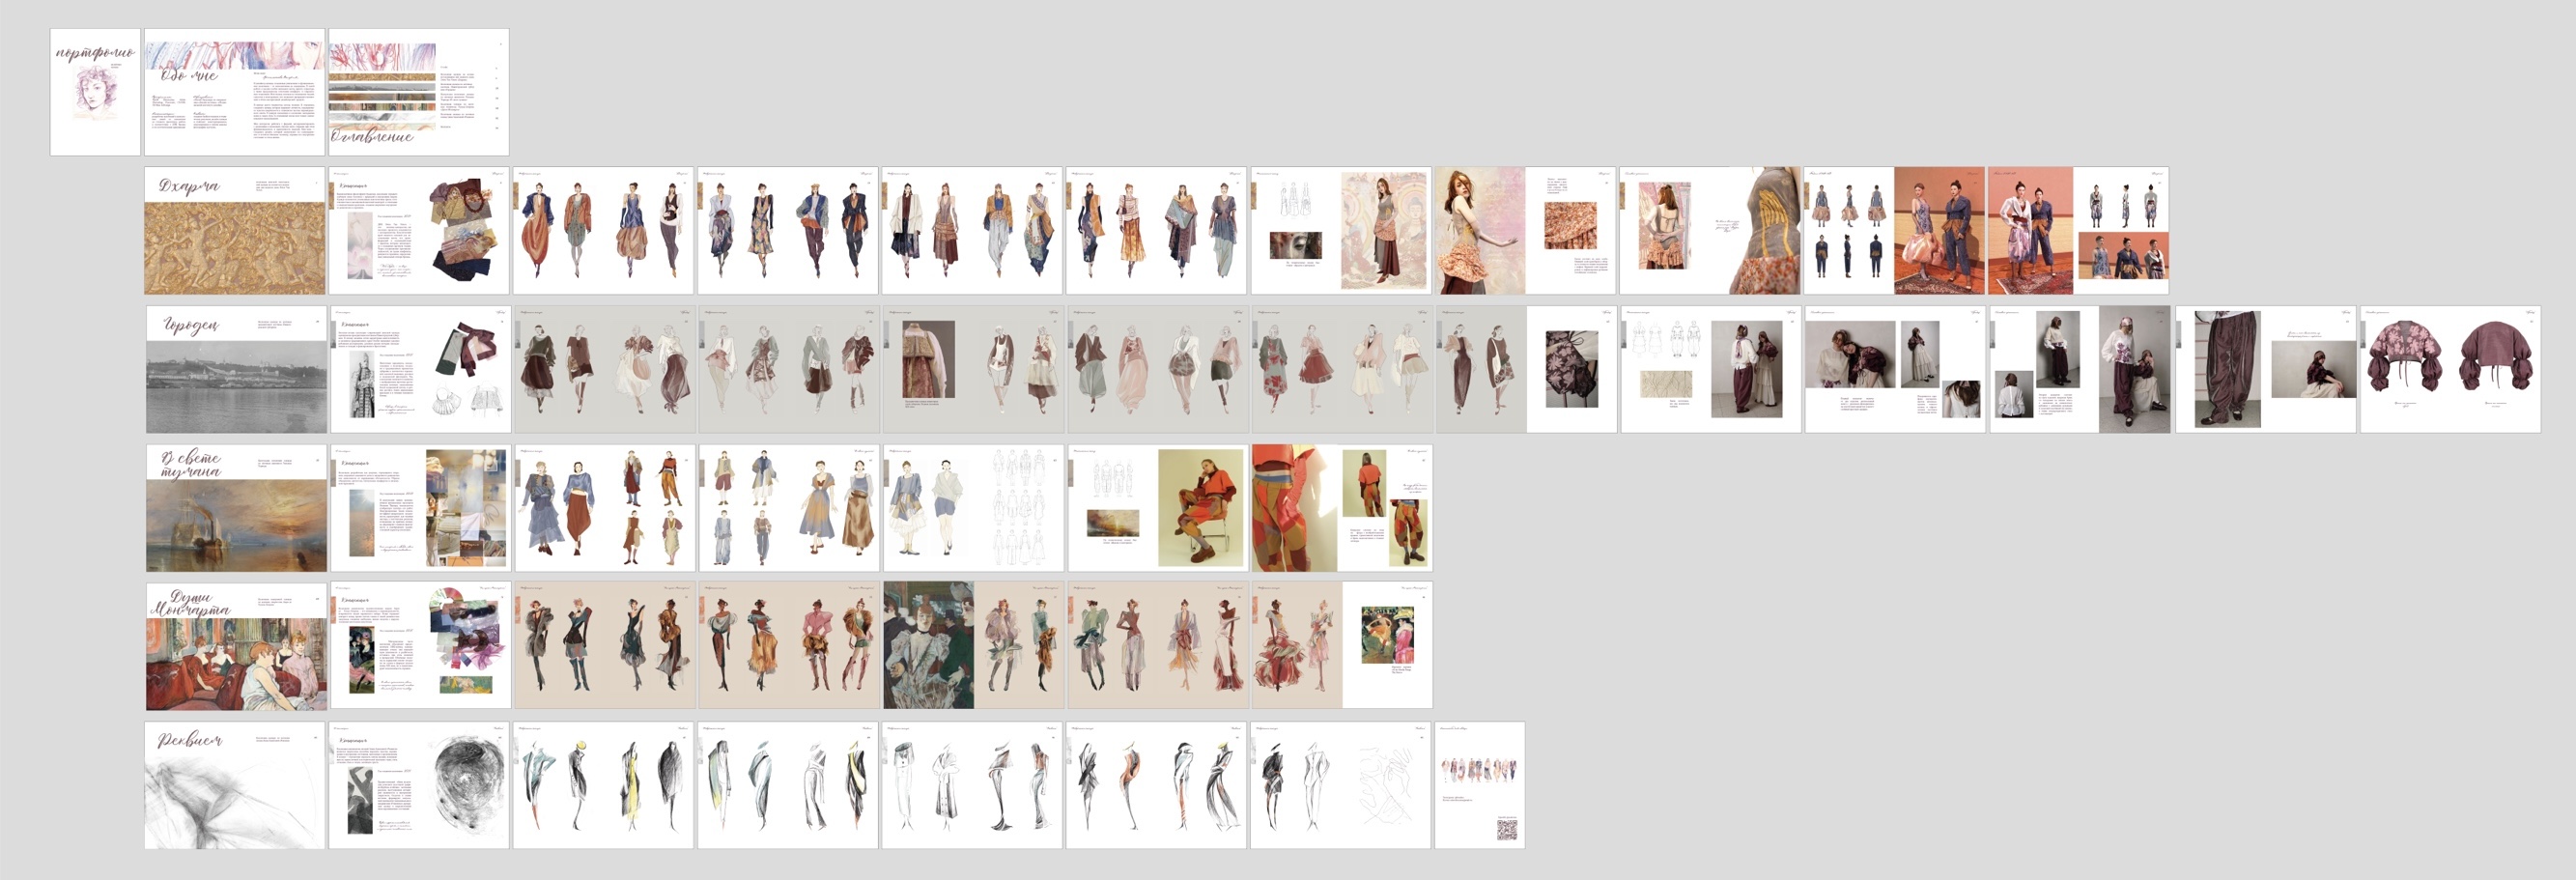Select the 'портфолио' cover page

[95, 92]
